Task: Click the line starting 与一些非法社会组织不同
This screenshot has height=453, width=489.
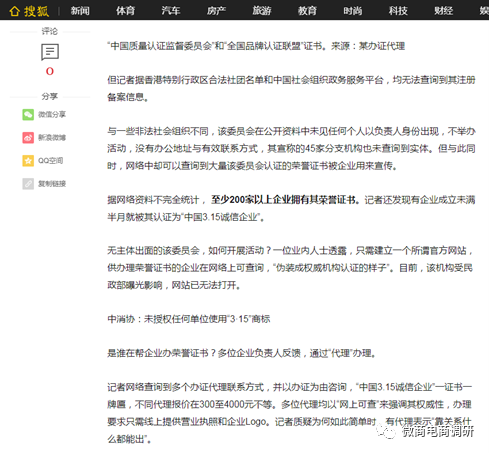Action: point(291,131)
